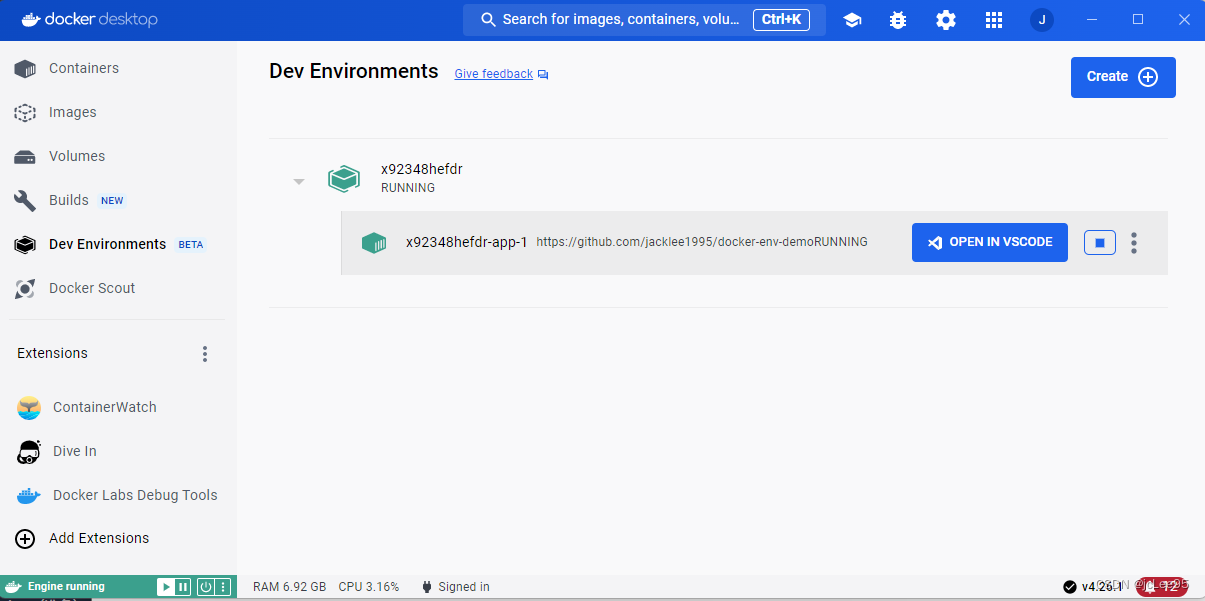Open Extensions three-dot options menu
Image resolution: width=1205 pixels, height=601 pixels.
click(205, 354)
